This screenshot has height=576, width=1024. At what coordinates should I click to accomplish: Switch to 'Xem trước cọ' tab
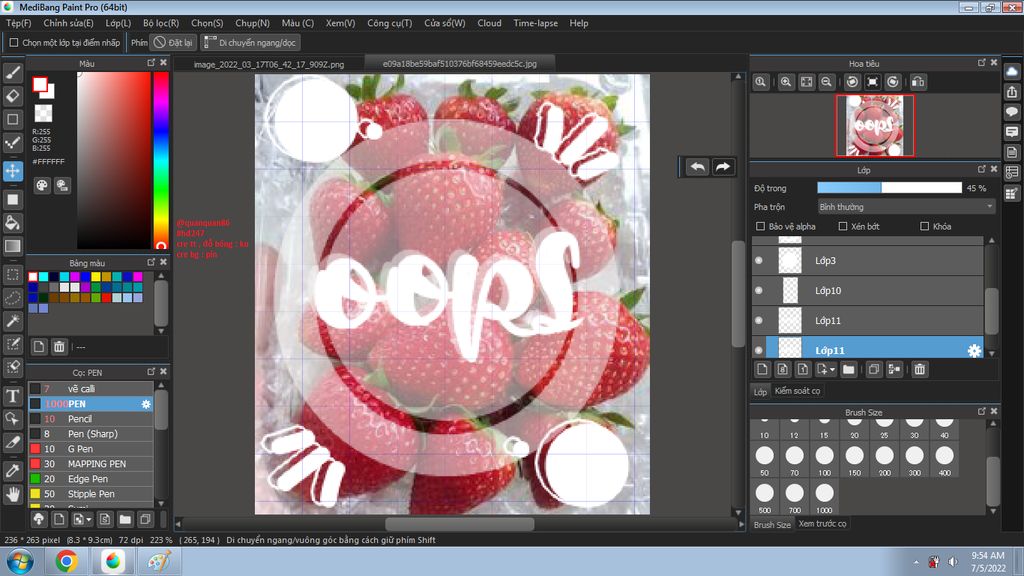[x=822, y=524]
